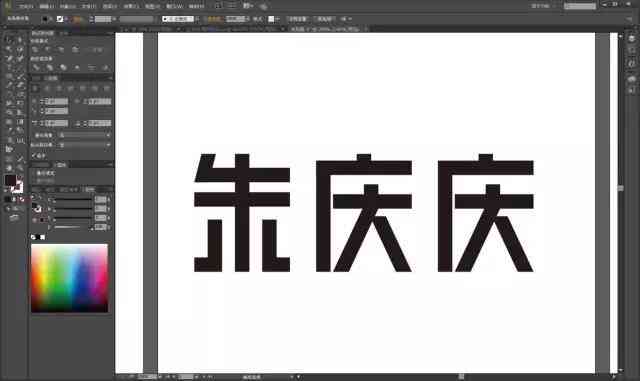Select the Direct Selection tool

coord(20,40)
